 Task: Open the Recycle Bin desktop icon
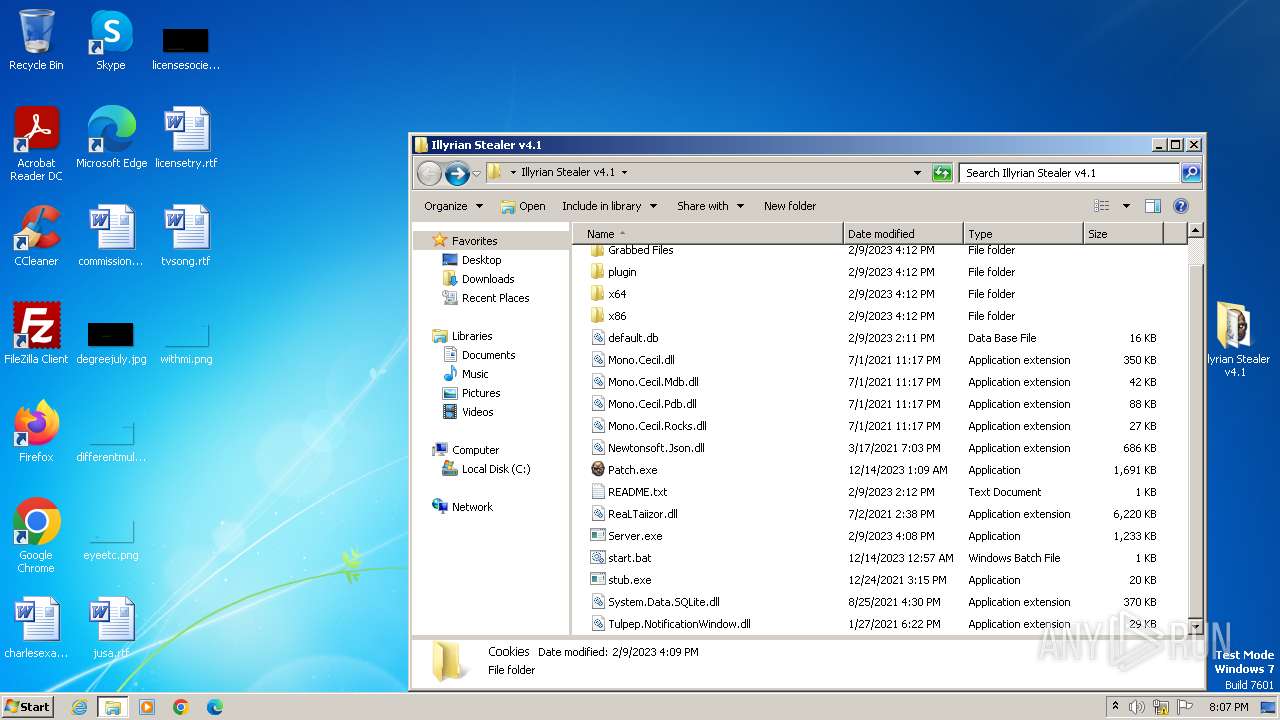coord(36,41)
